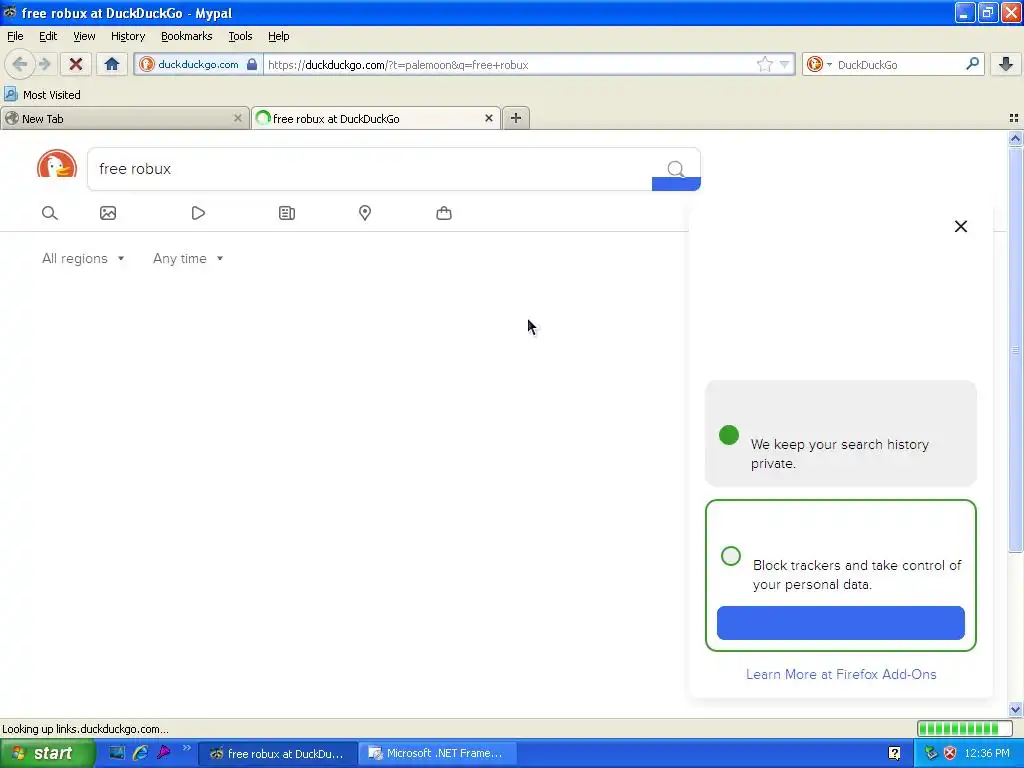Screen dimensions: 1024x768
Task: Toggle green dot for search history private
Action: click(x=729, y=435)
